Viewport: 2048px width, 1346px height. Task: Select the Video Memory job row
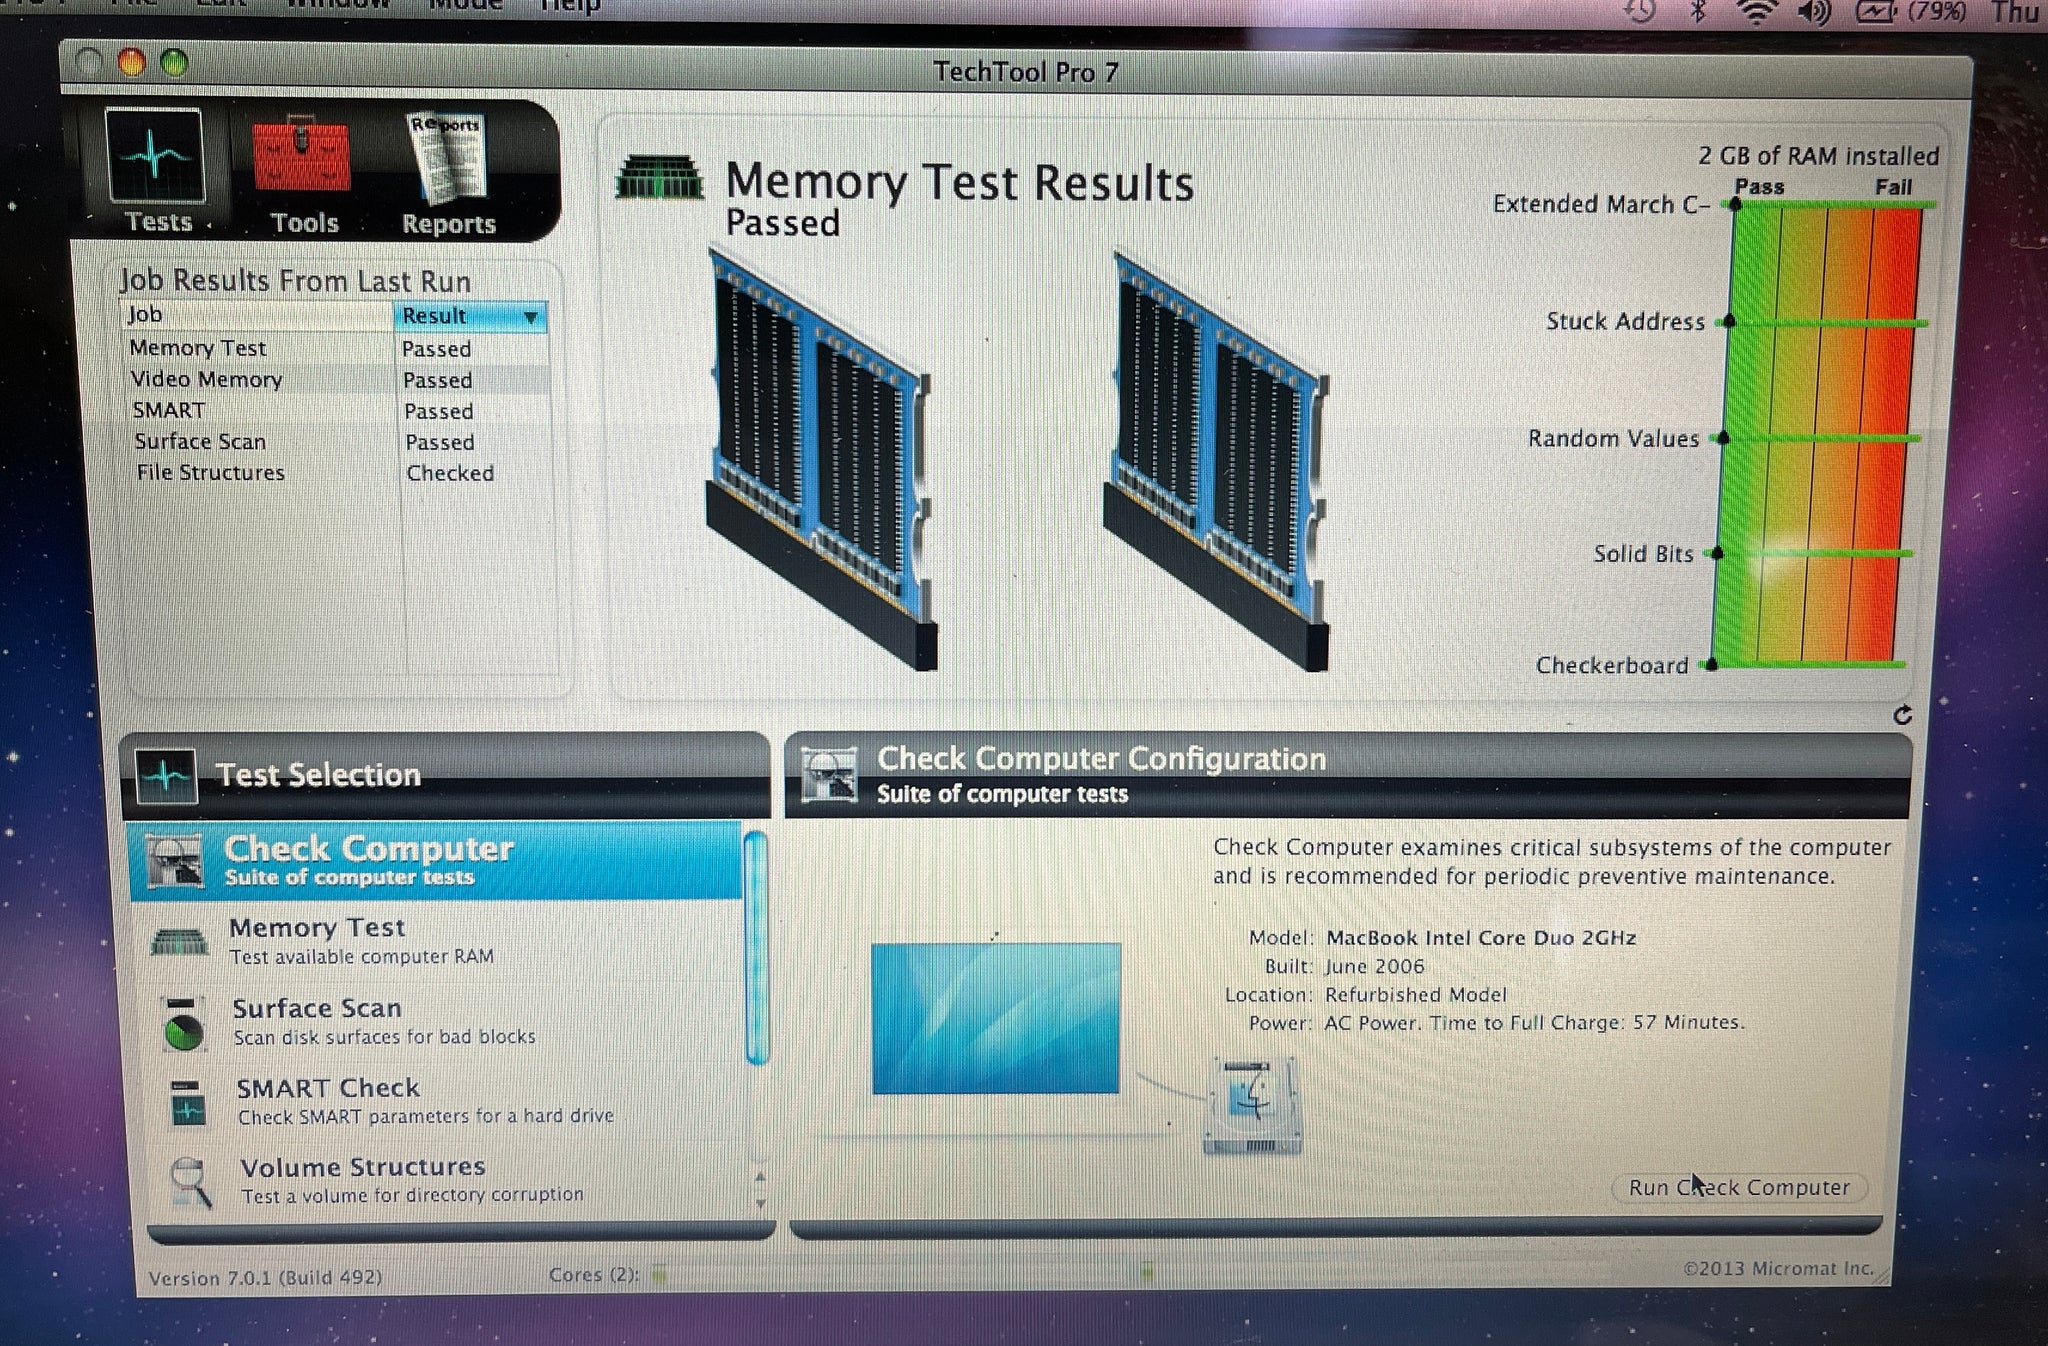pos(337,379)
